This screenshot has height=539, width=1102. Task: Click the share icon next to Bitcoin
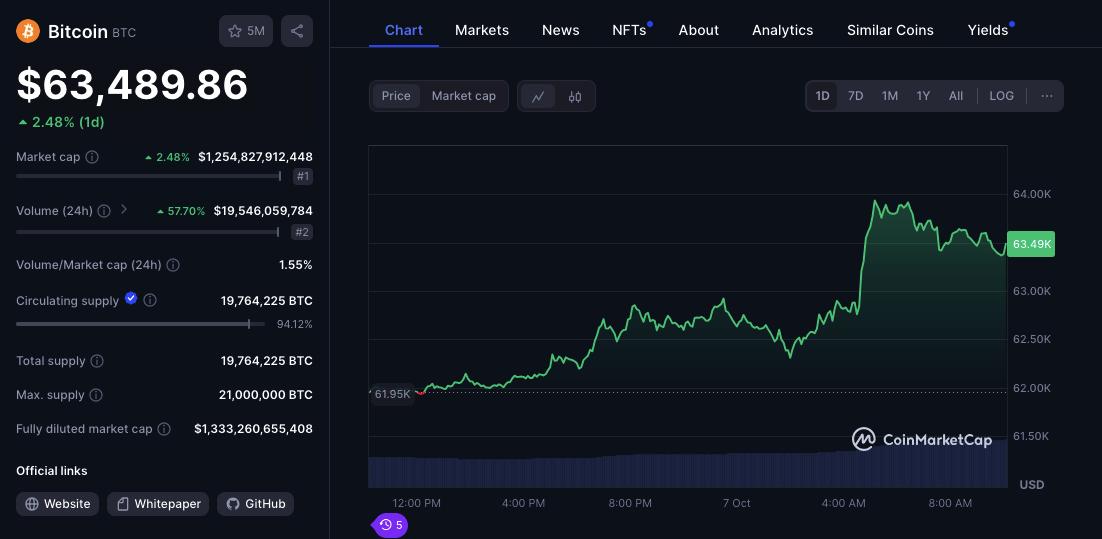click(x=297, y=31)
